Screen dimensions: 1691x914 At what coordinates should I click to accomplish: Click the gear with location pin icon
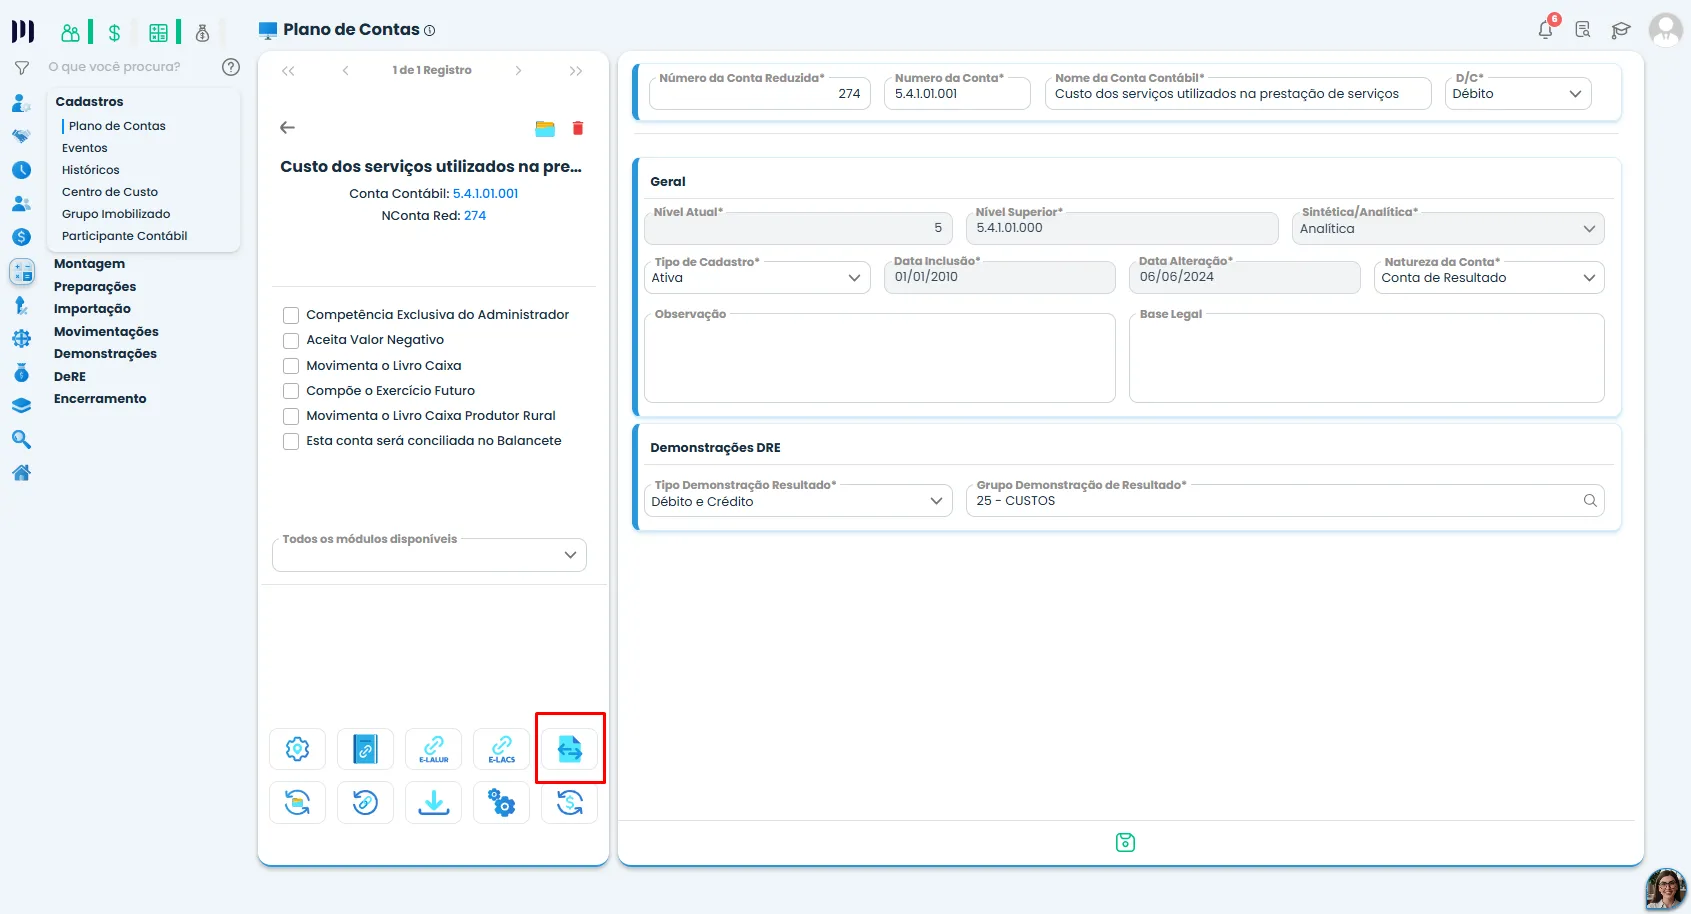[x=297, y=749]
